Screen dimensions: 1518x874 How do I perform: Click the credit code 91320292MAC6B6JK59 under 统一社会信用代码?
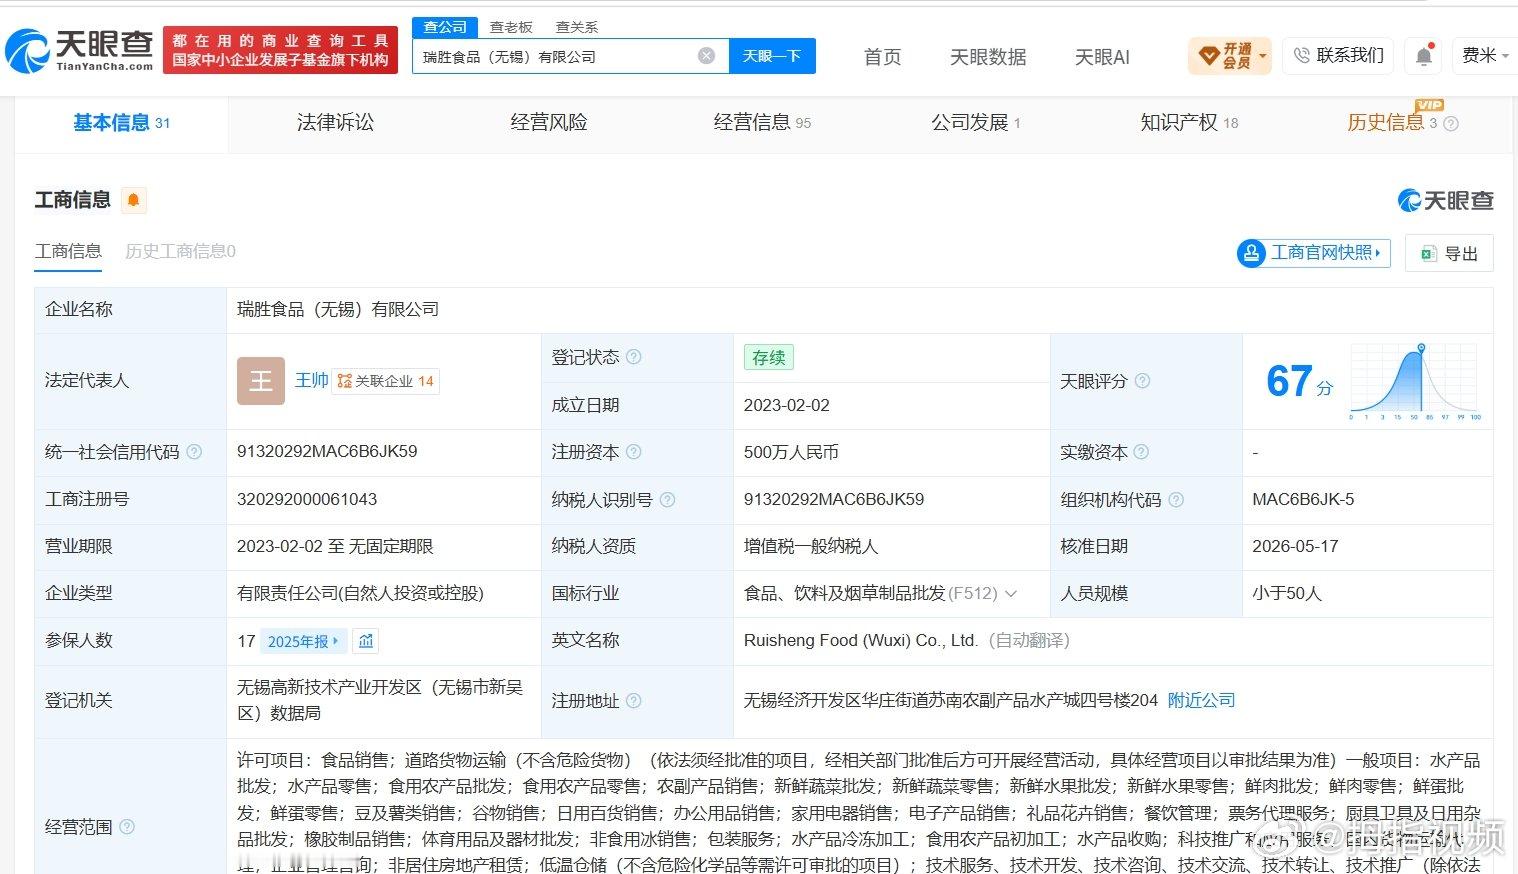click(x=327, y=452)
